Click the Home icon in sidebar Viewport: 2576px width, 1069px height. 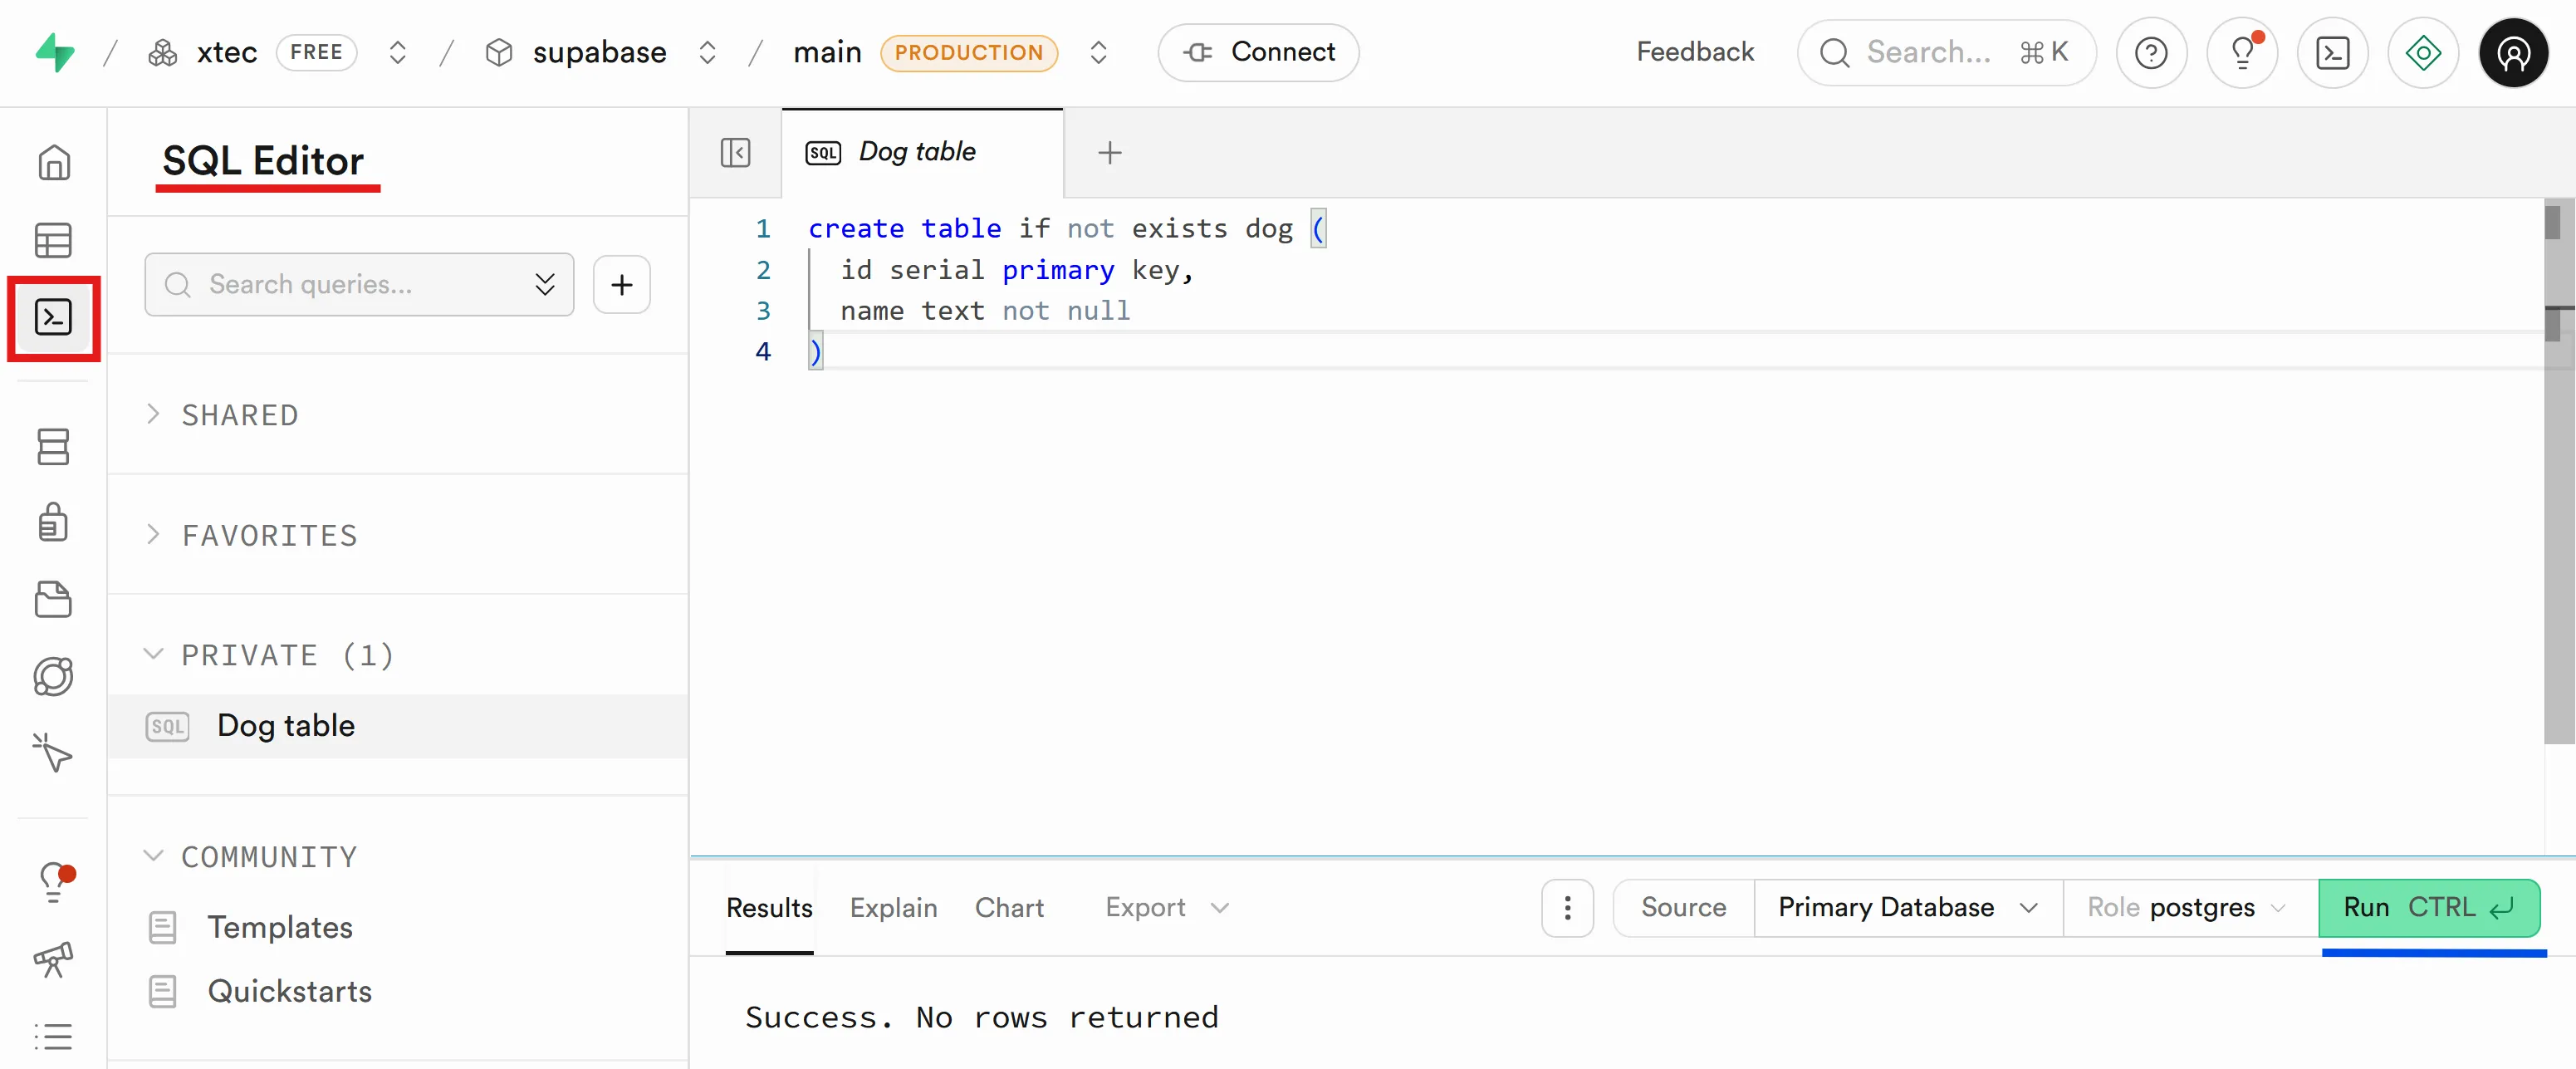[x=53, y=162]
